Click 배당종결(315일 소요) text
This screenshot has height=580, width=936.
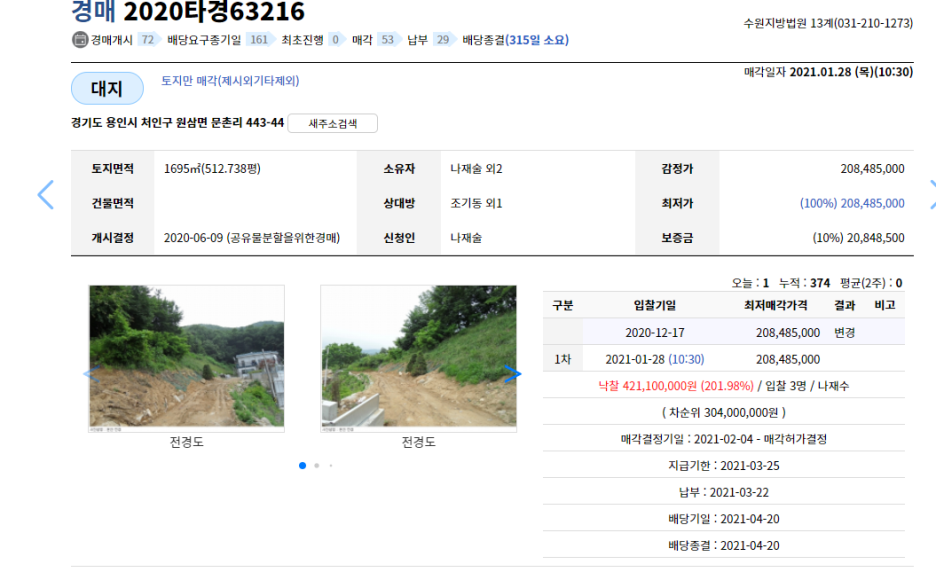click(x=516, y=40)
